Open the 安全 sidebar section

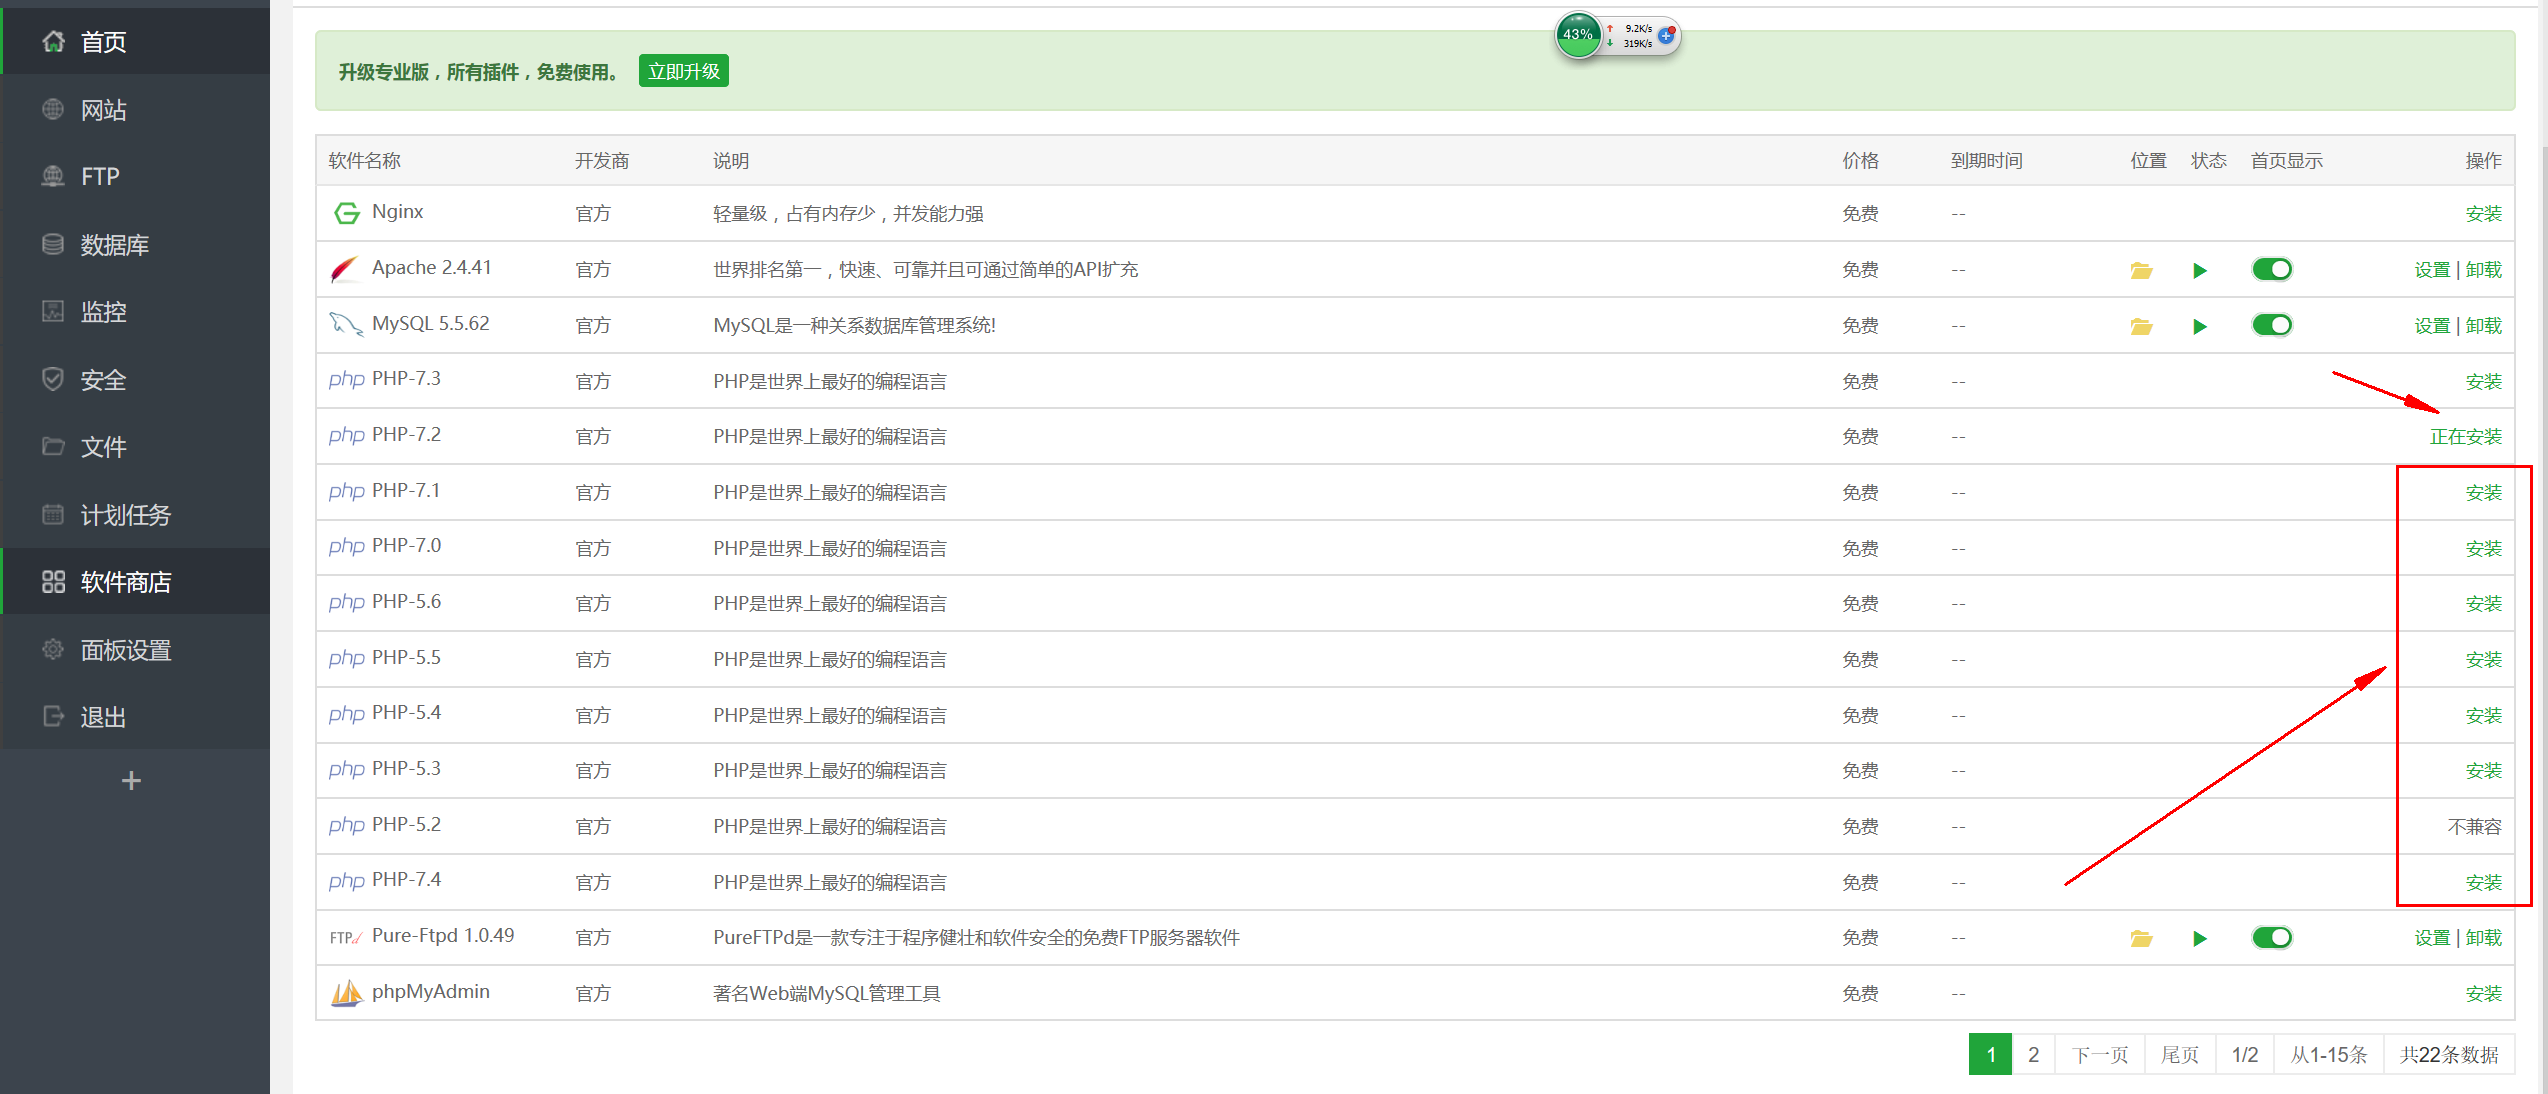click(135, 379)
